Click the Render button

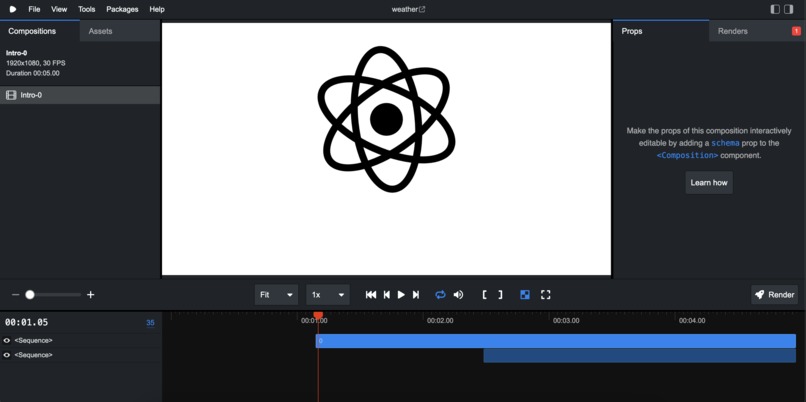pyautogui.click(x=774, y=295)
